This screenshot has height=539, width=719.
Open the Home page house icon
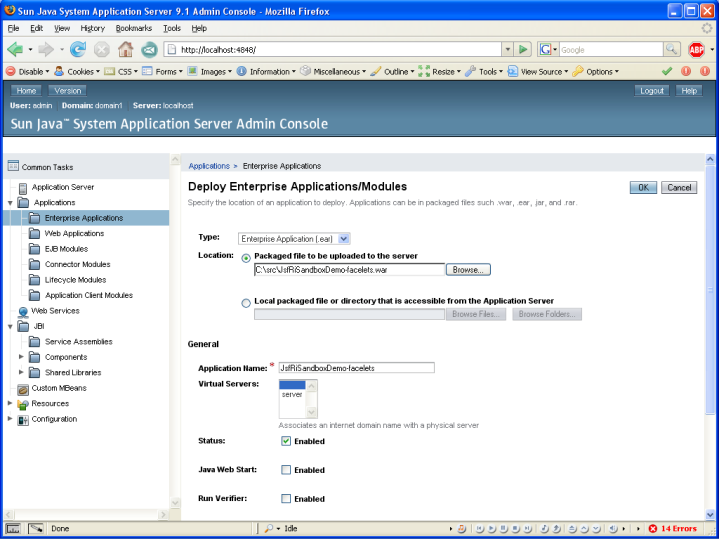point(125,49)
